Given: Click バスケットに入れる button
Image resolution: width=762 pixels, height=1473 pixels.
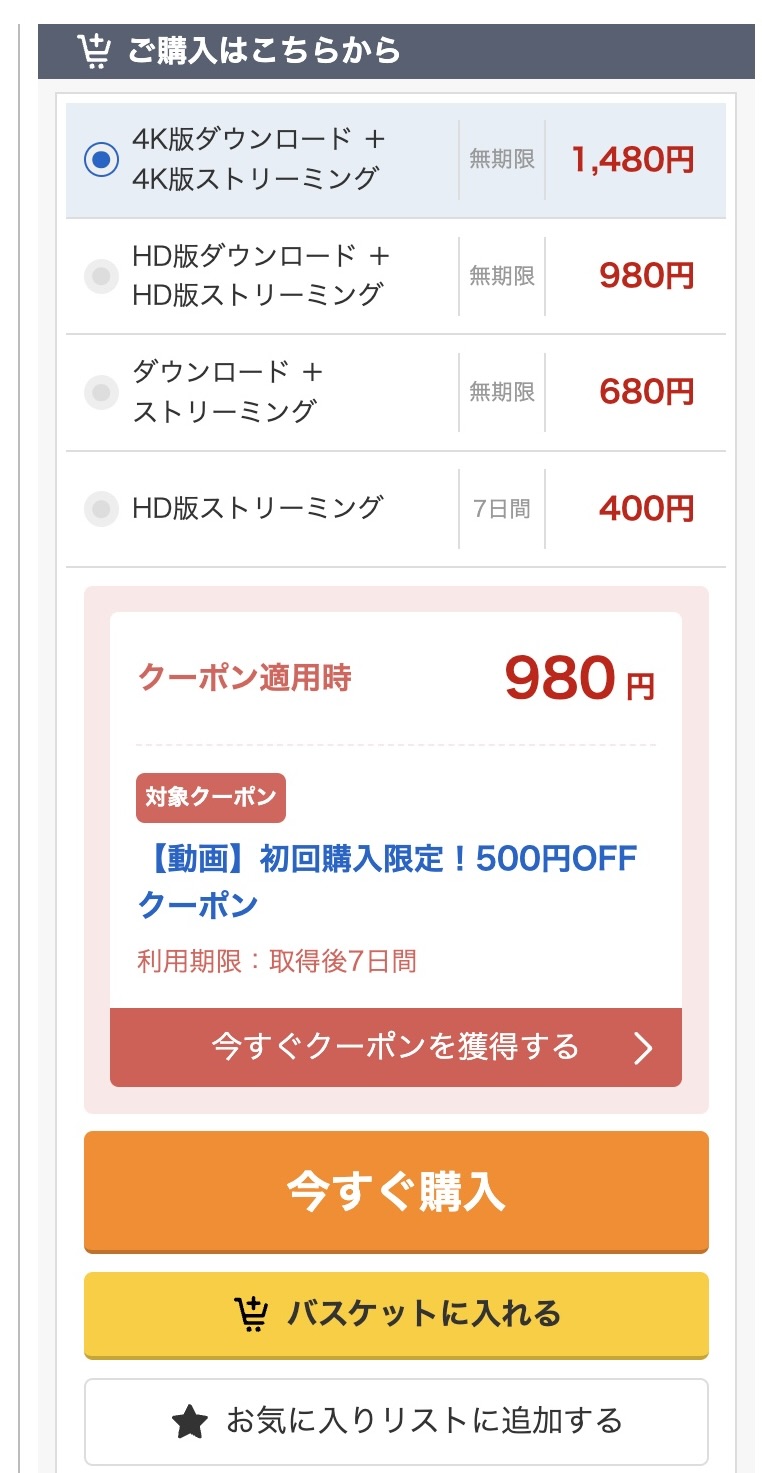Looking at the screenshot, I should click(396, 1314).
